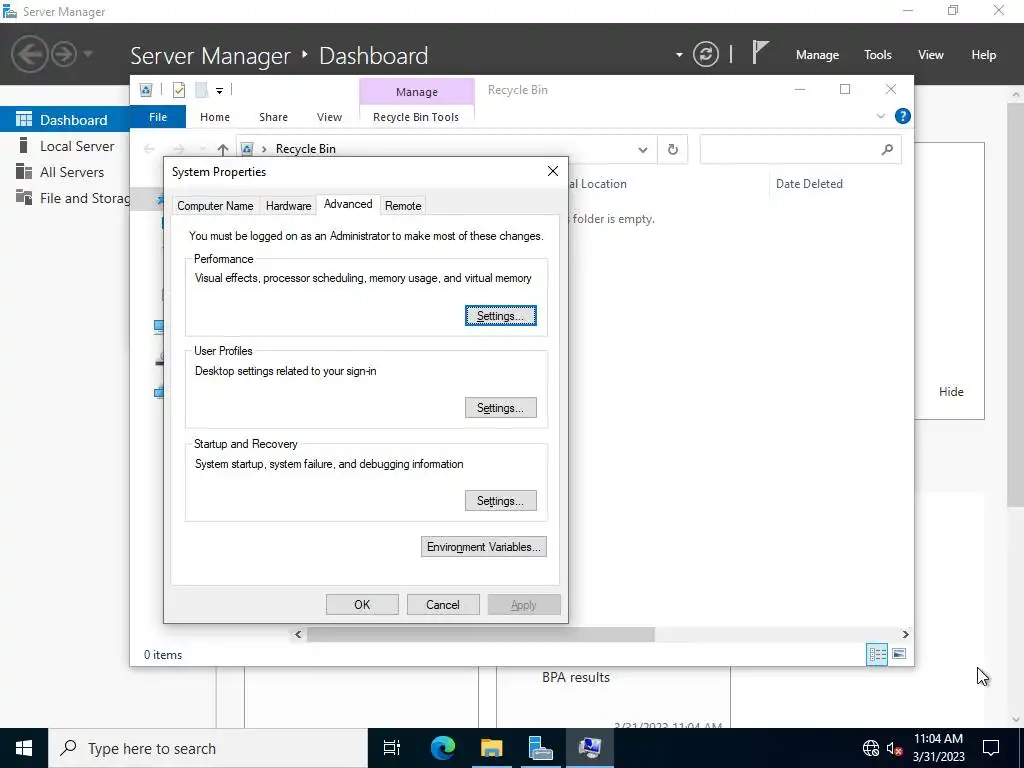1024x768 pixels.
Task: Open File Explorer from taskbar
Action: point(491,748)
